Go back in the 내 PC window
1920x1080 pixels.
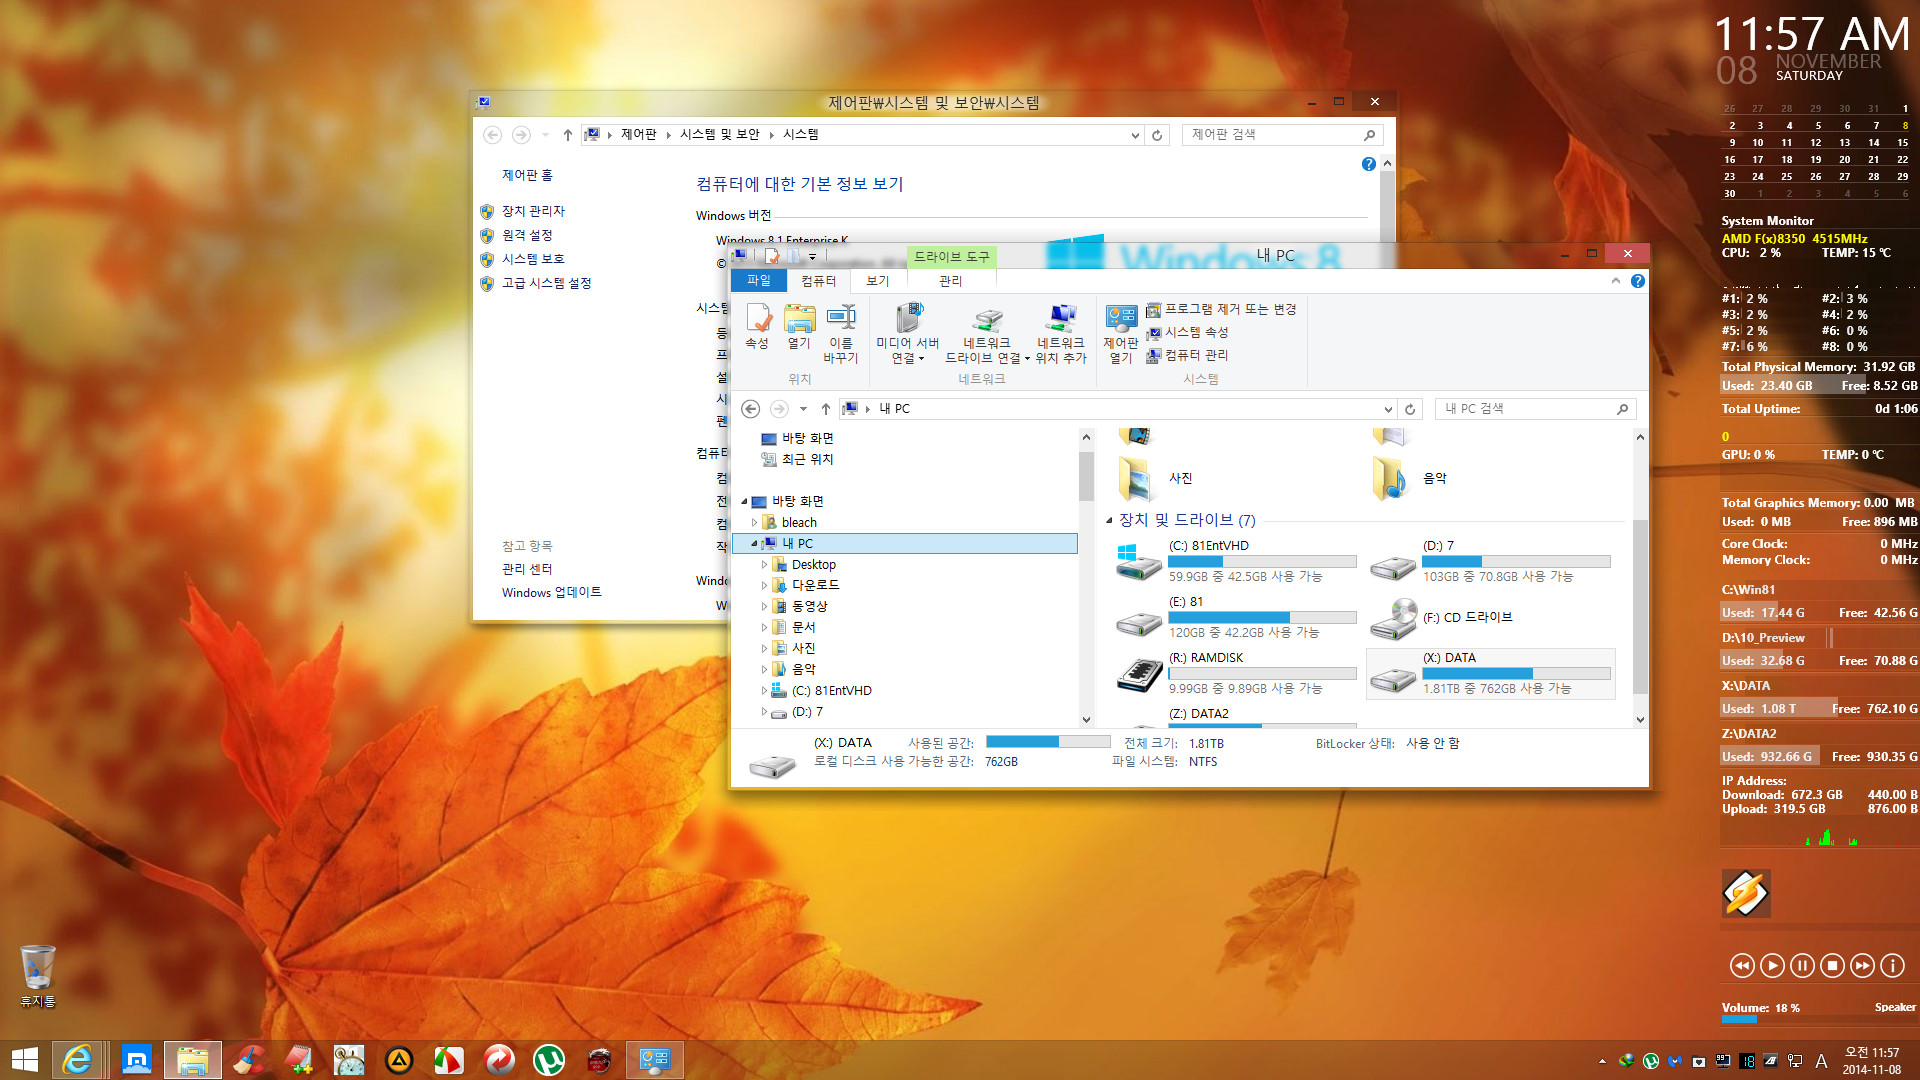tap(751, 408)
